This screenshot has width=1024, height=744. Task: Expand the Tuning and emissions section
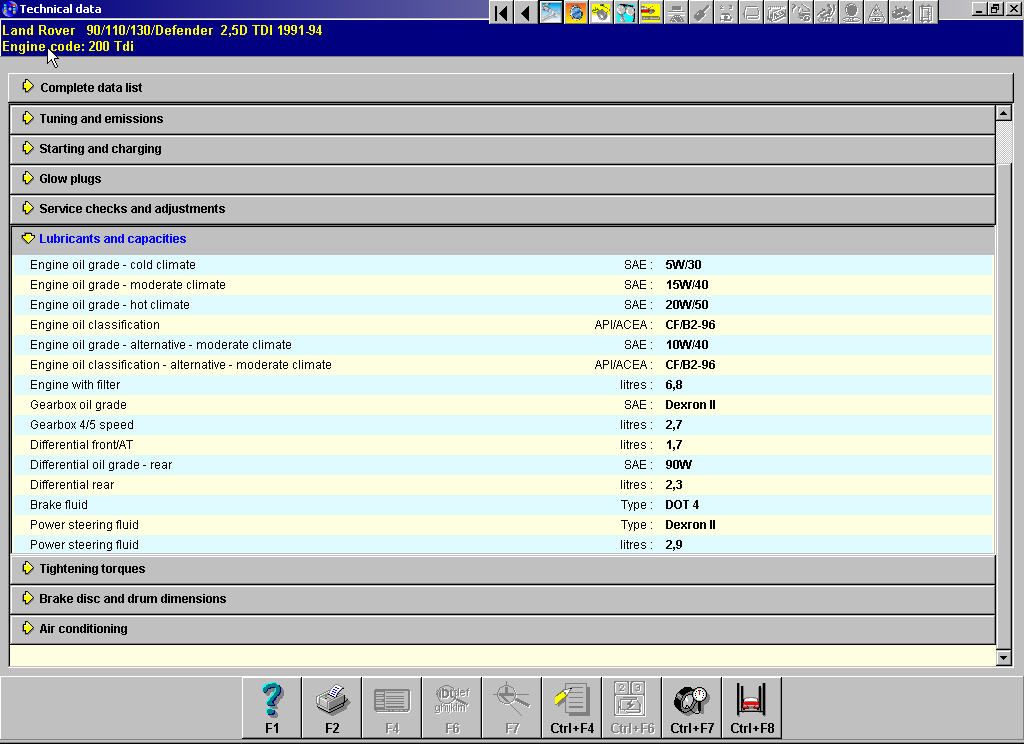click(x=503, y=119)
